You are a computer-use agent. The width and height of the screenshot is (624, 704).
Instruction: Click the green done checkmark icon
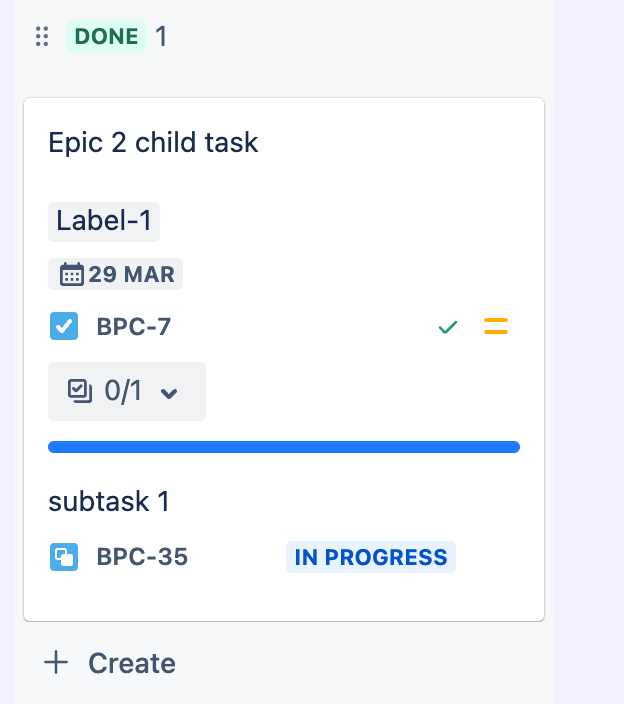click(x=448, y=327)
